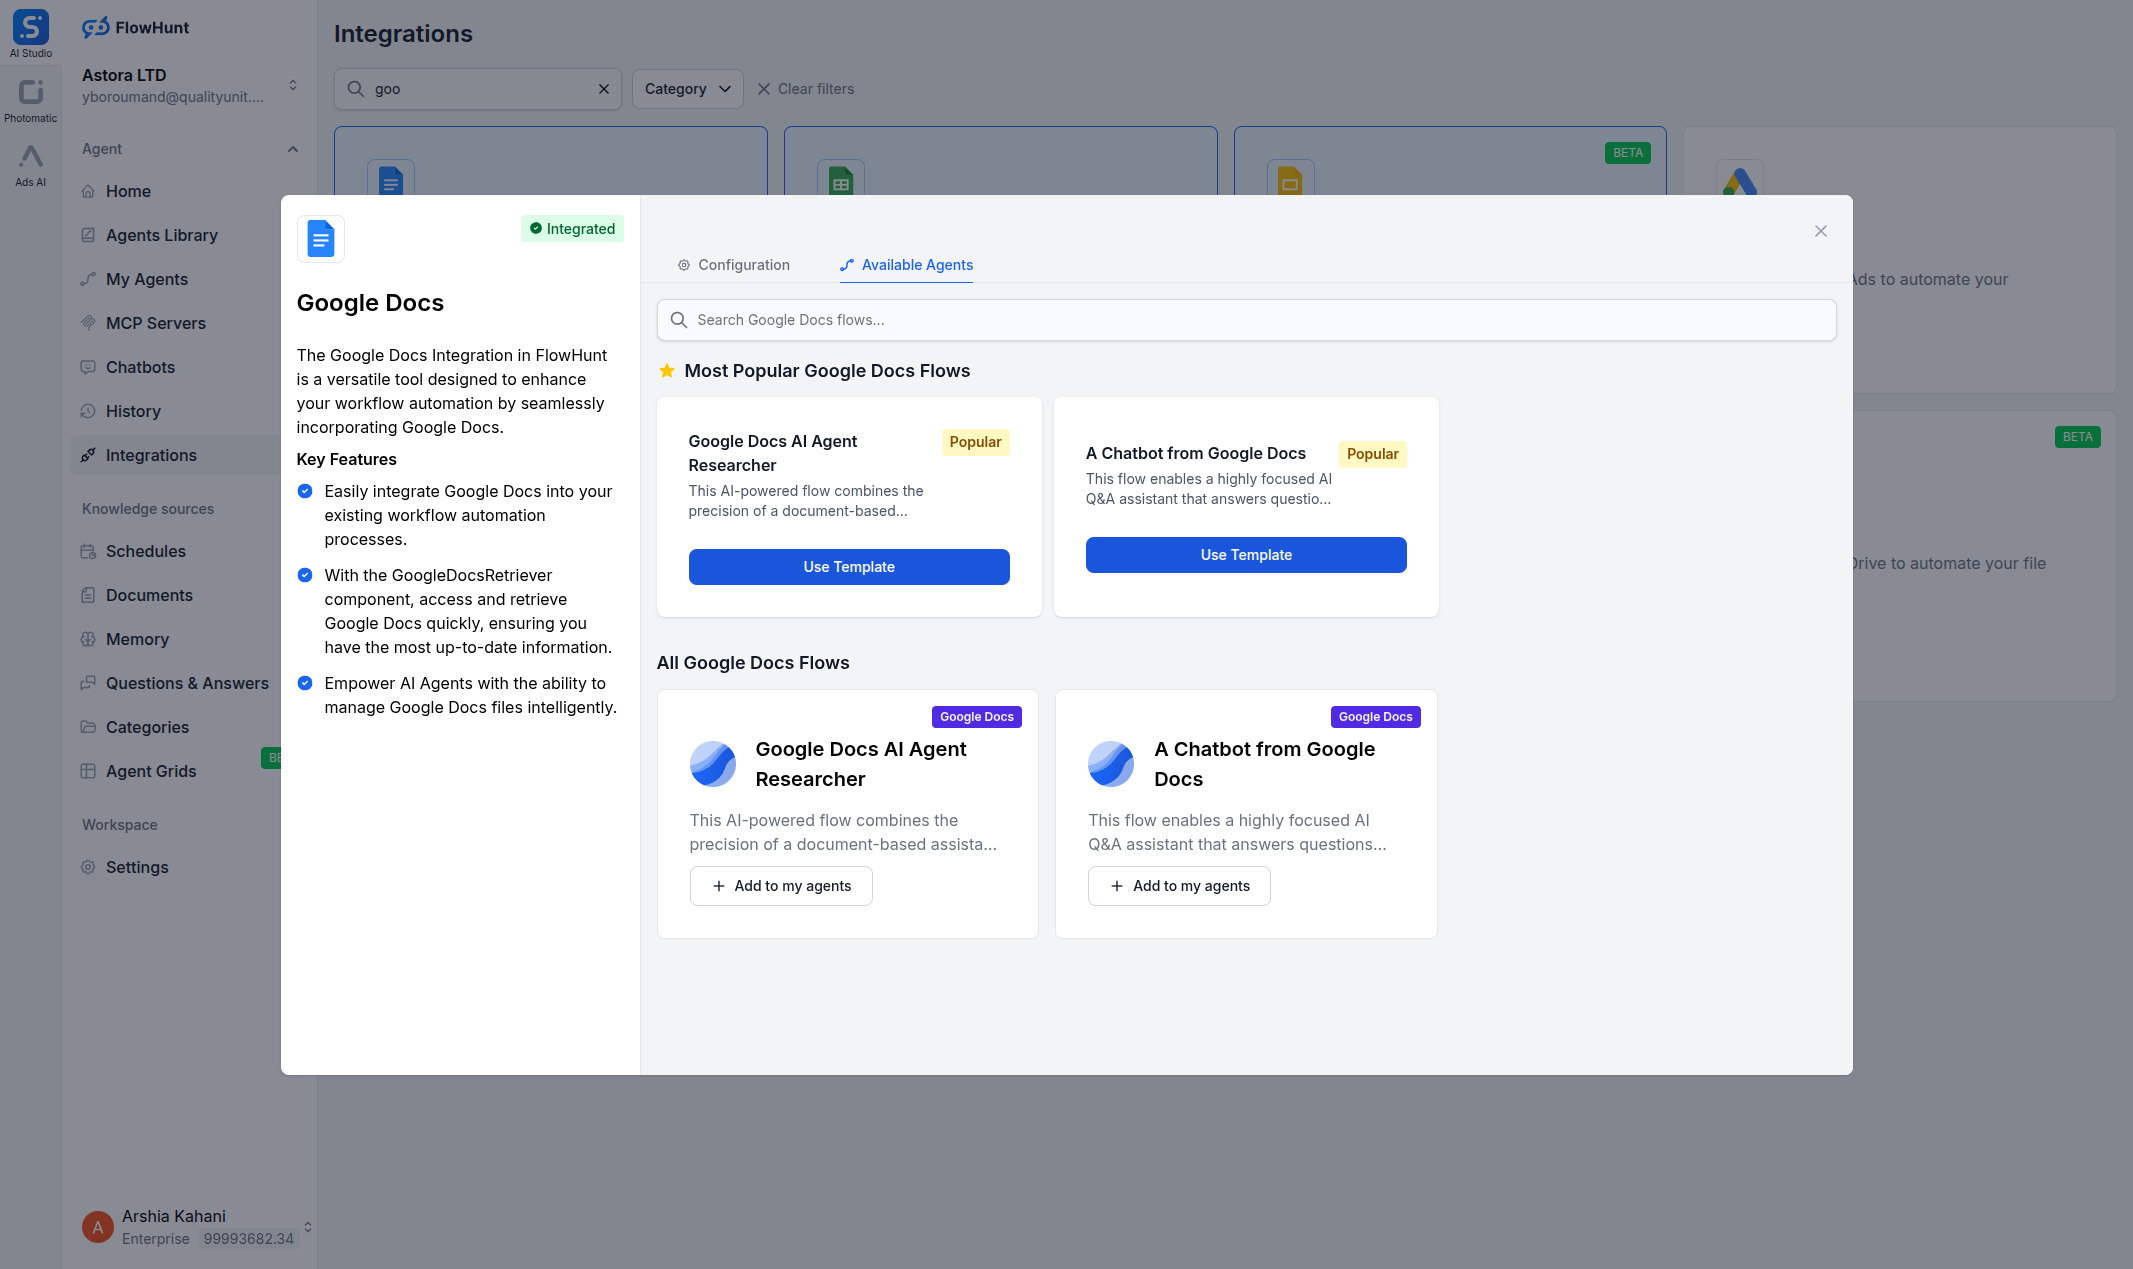Open Ads AI from the app rail
The image size is (2133, 1269).
pyautogui.click(x=30, y=165)
